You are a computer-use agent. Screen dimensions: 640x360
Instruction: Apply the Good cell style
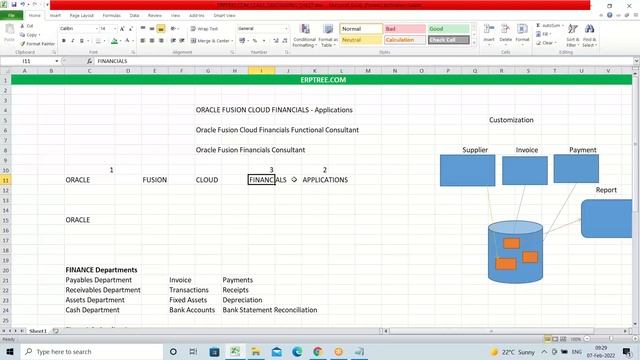448,29
